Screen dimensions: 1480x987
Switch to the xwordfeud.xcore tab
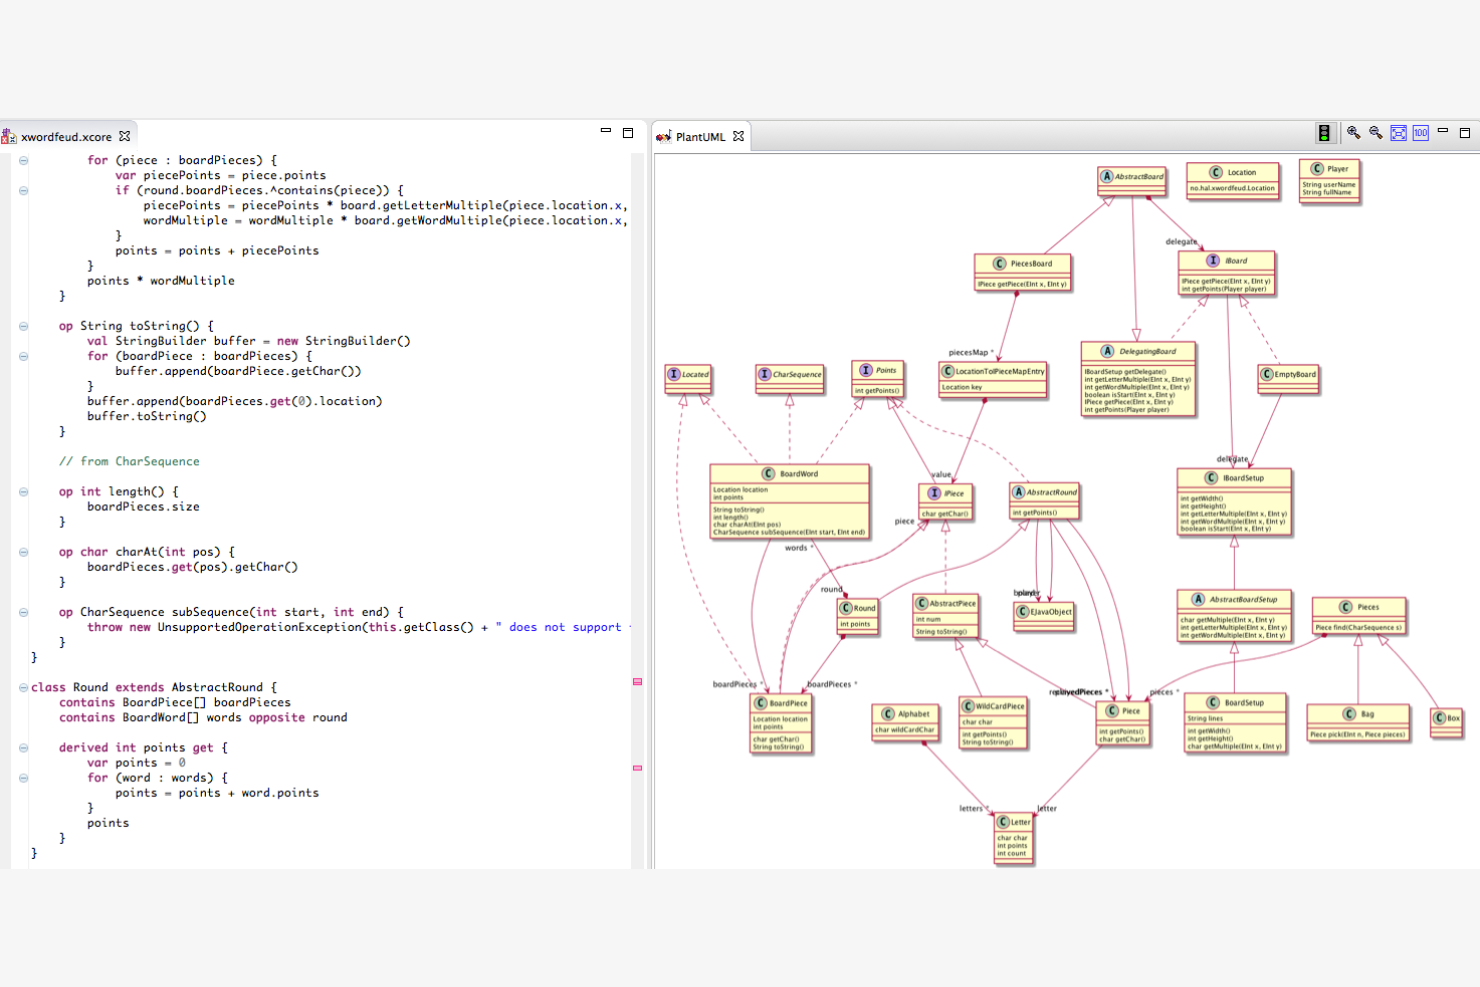66,137
